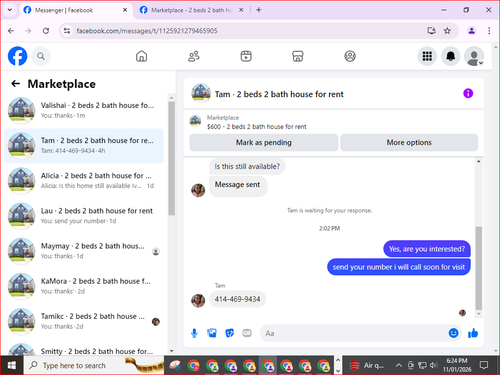Viewport: 500px width, 375px height.
Task: Open Smitty conversation in list
Action: (x=84, y=348)
